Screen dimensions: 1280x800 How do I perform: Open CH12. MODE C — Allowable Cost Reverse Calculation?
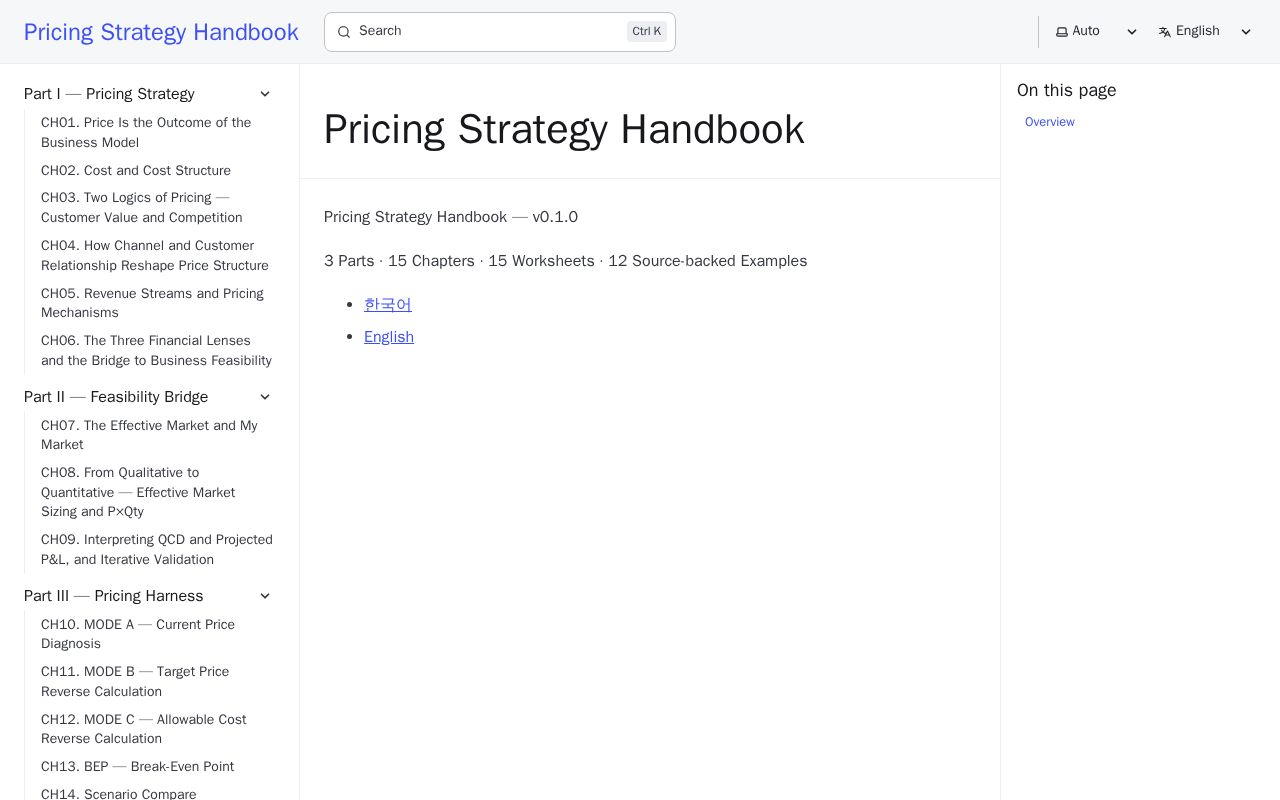[x=157, y=729]
